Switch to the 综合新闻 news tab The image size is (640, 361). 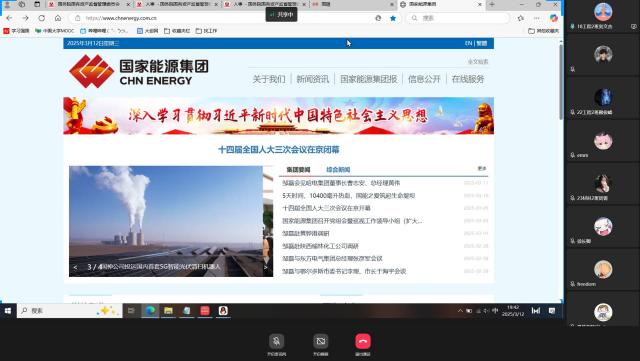click(x=338, y=169)
